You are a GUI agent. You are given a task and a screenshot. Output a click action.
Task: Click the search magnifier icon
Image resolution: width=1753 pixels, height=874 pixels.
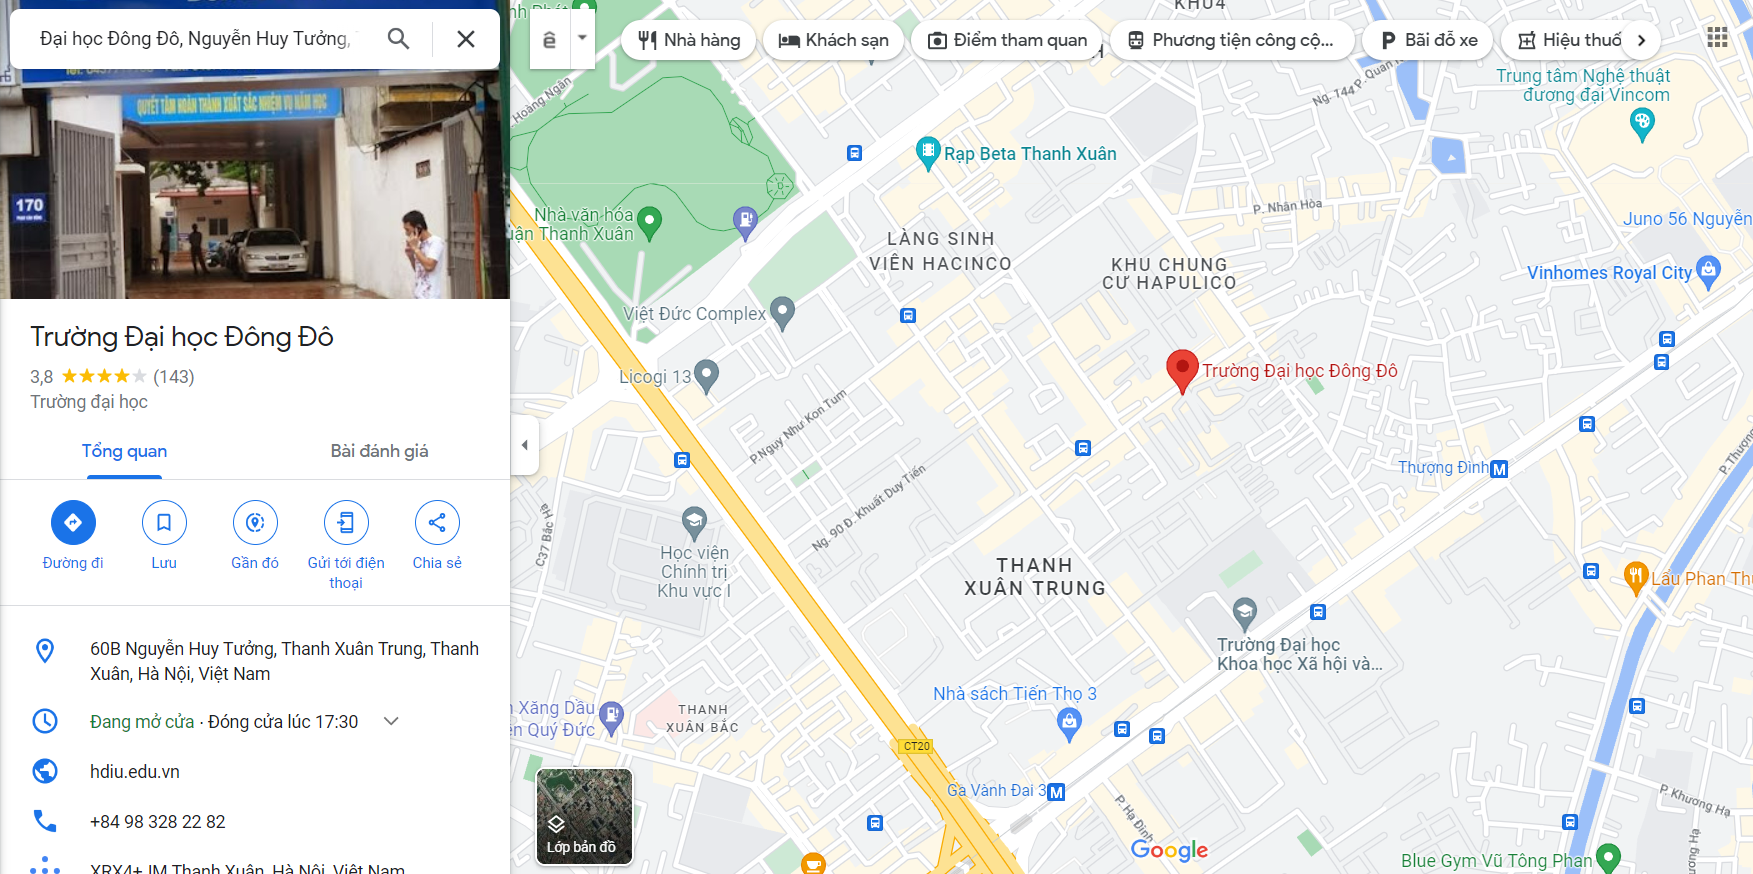coord(398,39)
